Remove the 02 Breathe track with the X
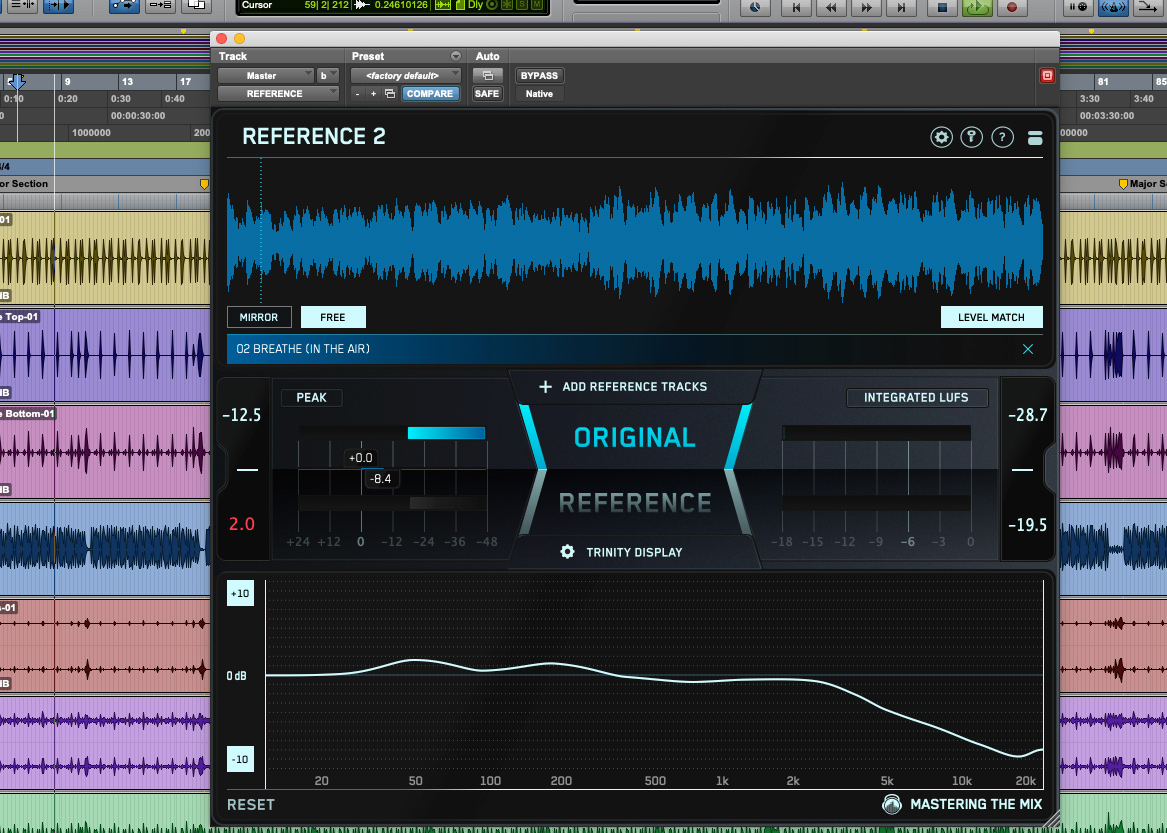1167x833 pixels. pos(1028,349)
